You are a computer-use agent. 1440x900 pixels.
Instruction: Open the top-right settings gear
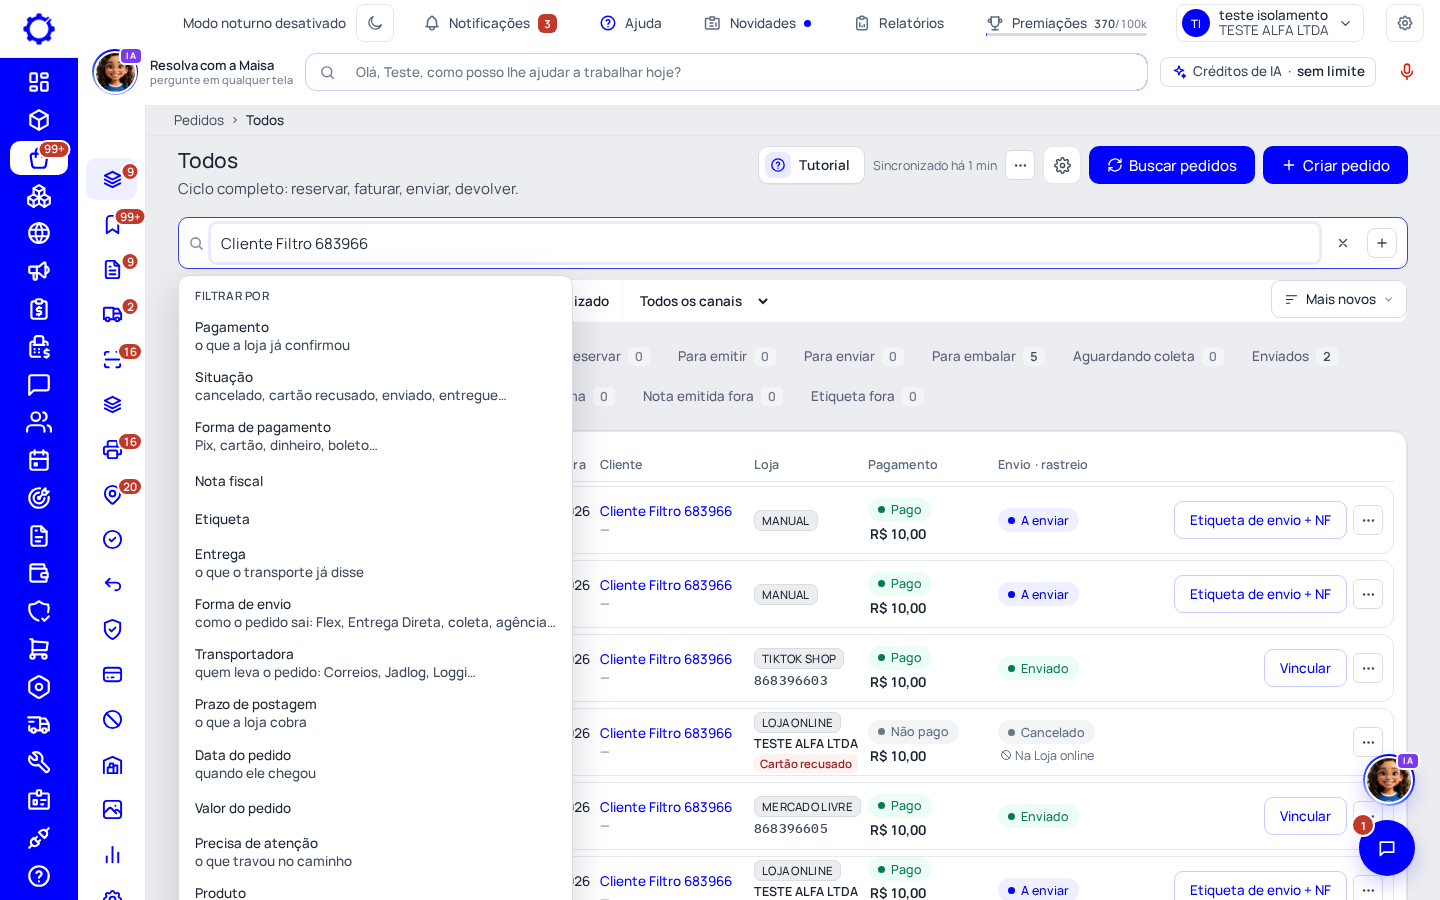pyautogui.click(x=1405, y=23)
